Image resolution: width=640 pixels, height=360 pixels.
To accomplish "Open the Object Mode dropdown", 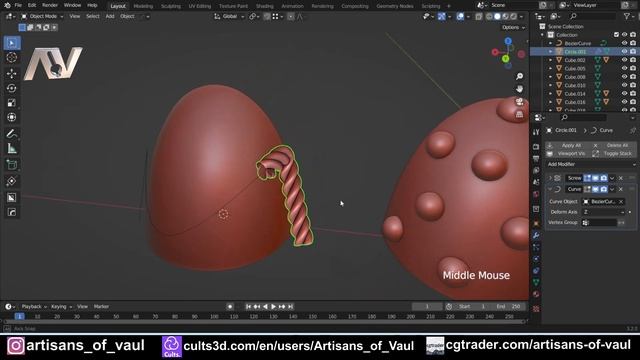I will point(42,16).
